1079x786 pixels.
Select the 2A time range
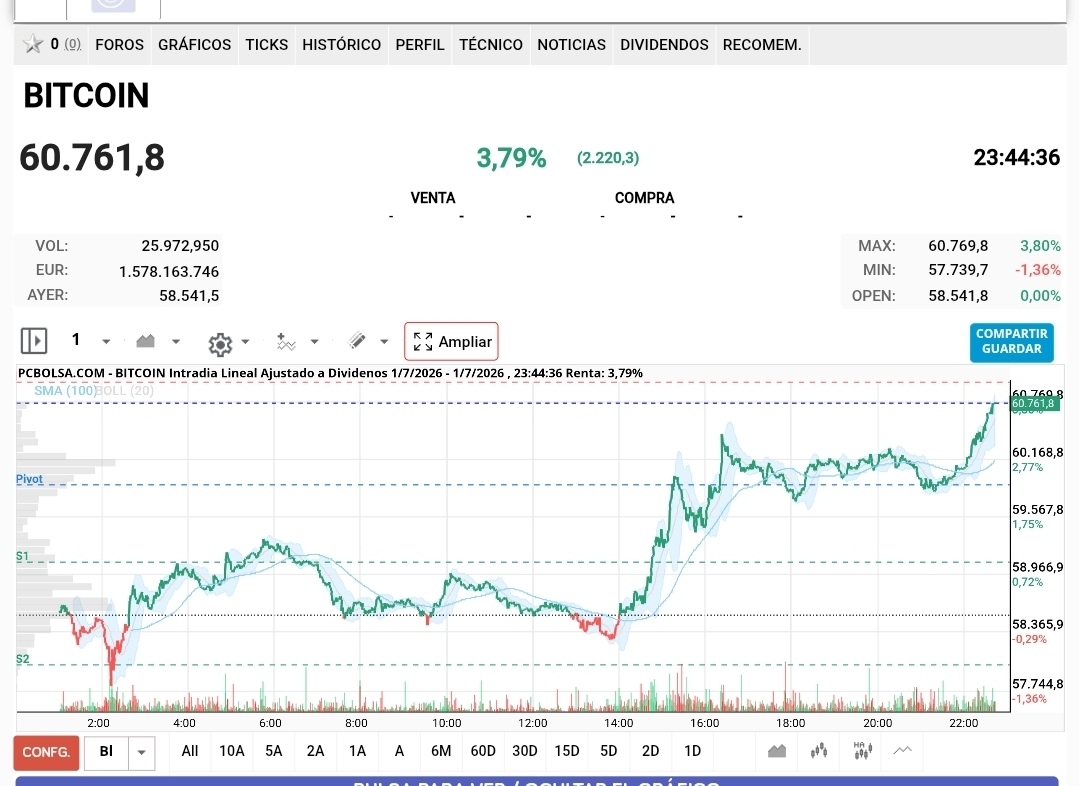315,751
